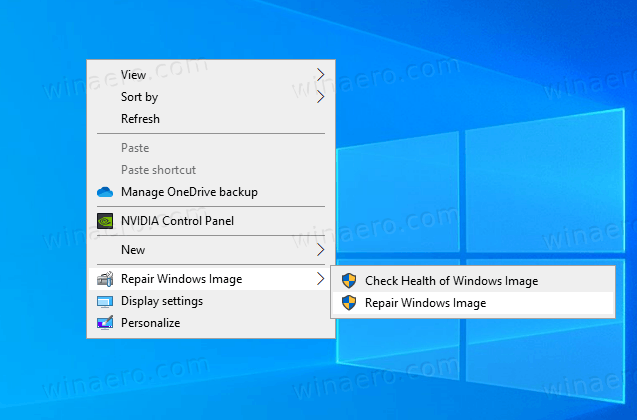Select Repair Windows Image in main menu
Viewport: 637px width, 420px height.
click(x=211, y=279)
